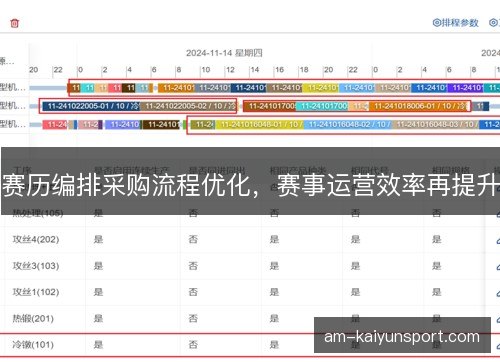Click the red trash delete icon

coord(15,23)
